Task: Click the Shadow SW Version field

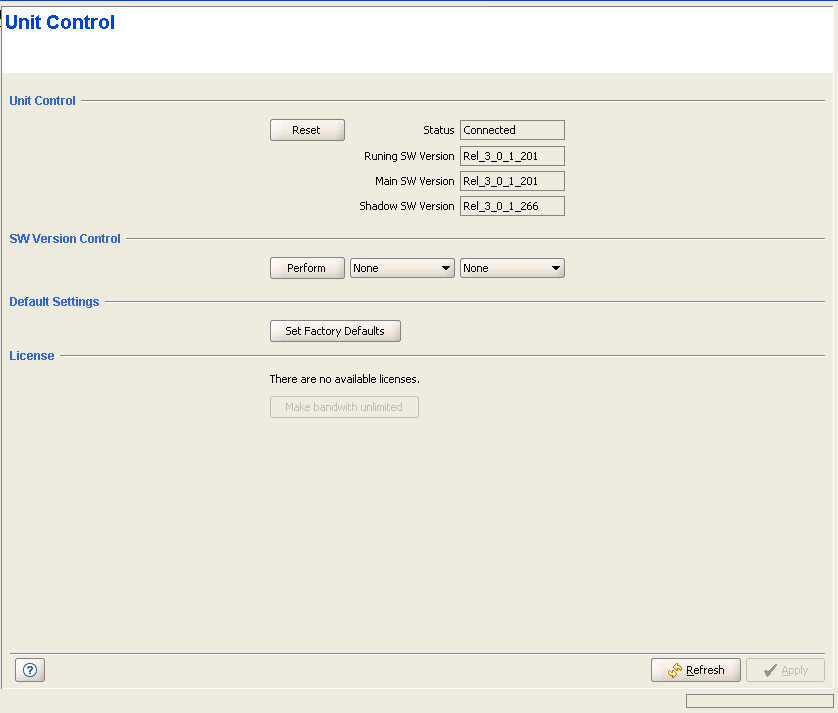Action: coord(512,206)
